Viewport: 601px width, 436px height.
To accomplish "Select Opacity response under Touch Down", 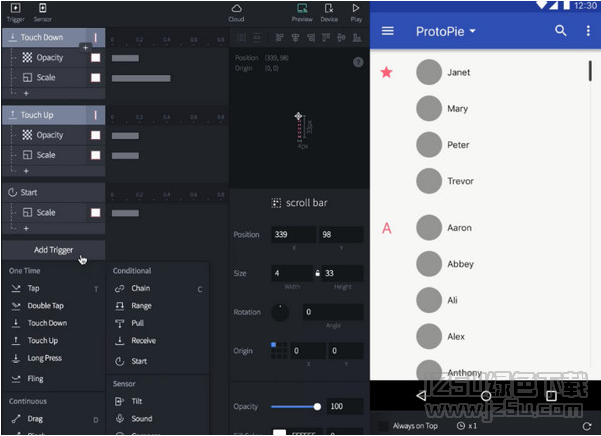I will pyautogui.click(x=54, y=57).
